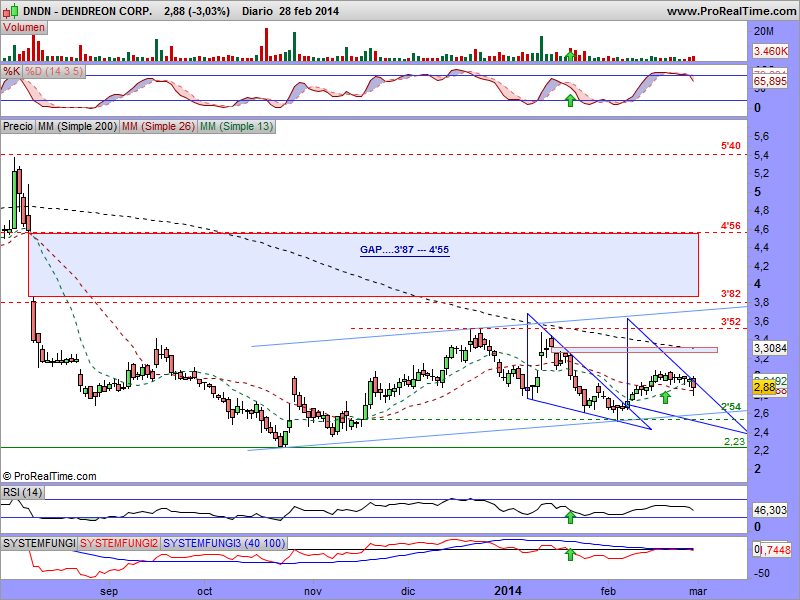Click the -3,03% change value in header
Image resolution: width=800 pixels, height=600 pixels.
pos(208,11)
